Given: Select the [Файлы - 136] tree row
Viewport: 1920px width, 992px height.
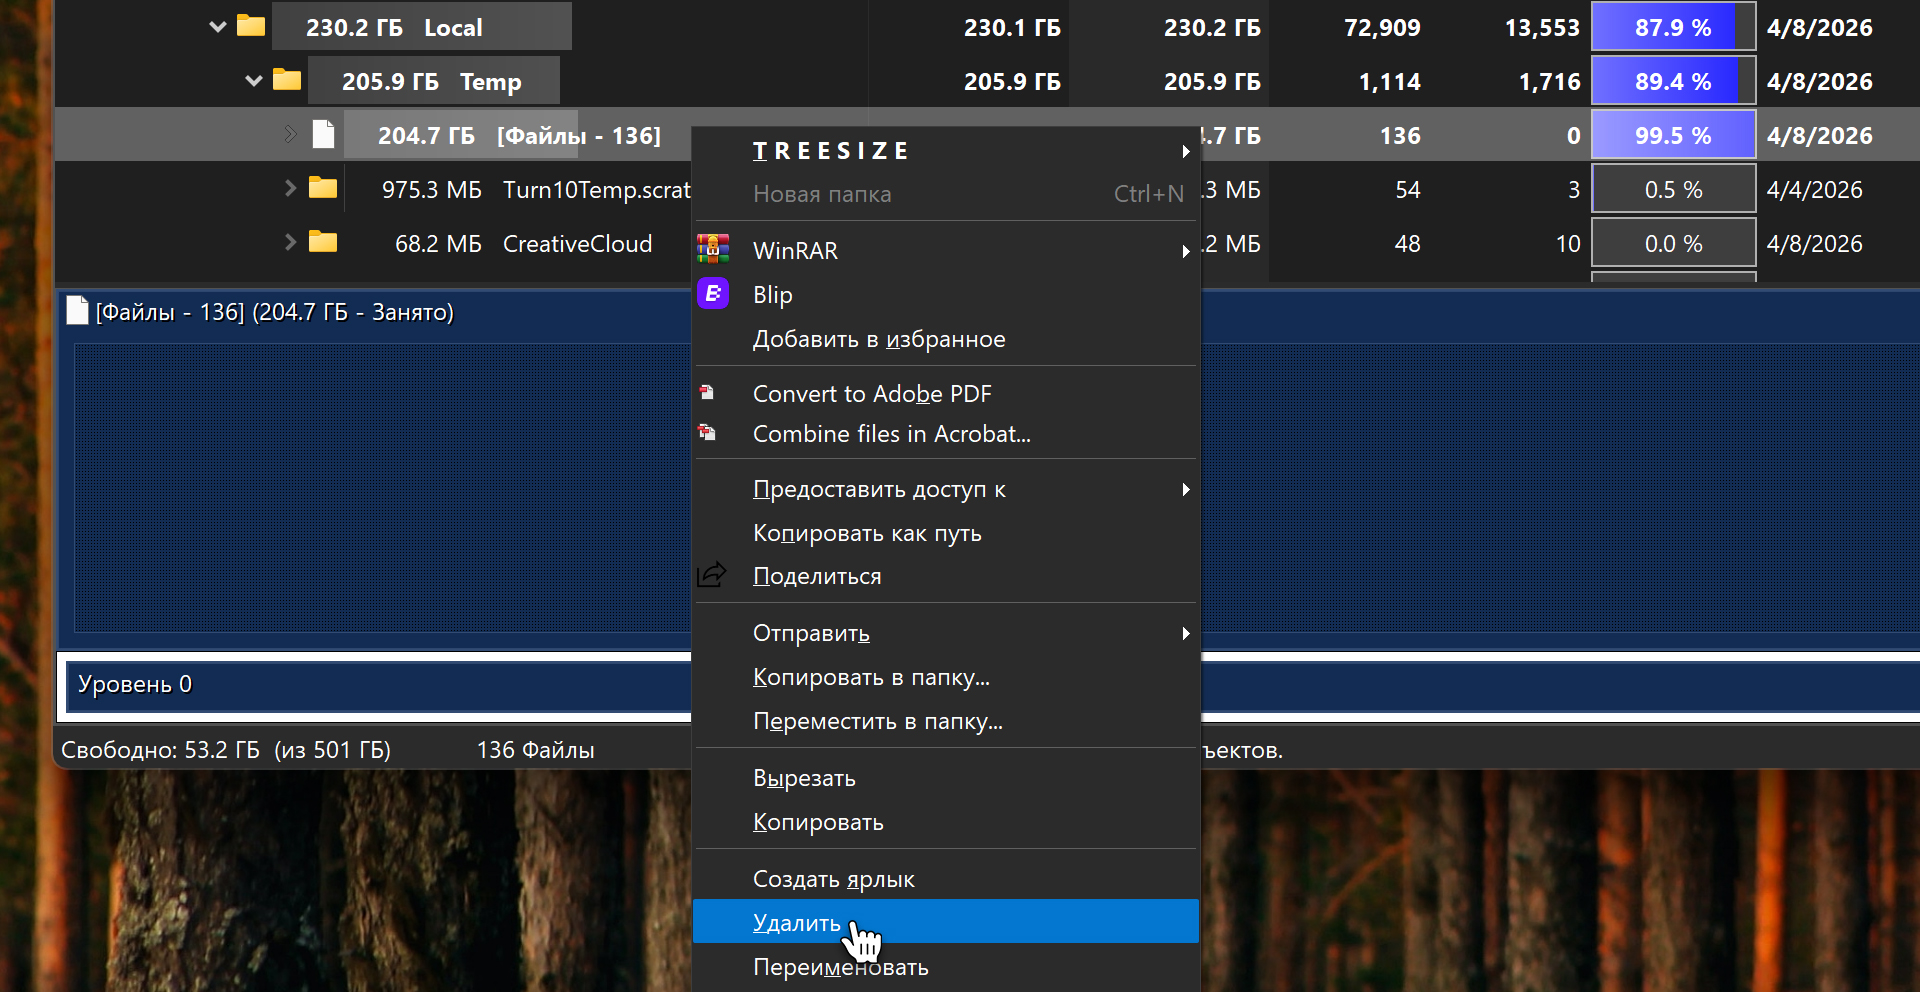Looking at the screenshot, I should (x=518, y=135).
